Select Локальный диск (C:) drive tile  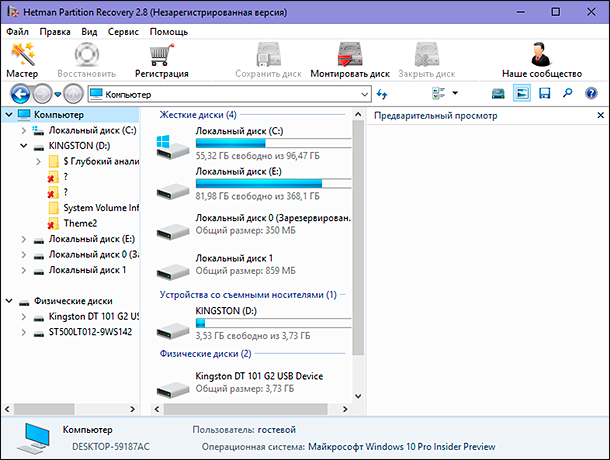[x=253, y=143]
